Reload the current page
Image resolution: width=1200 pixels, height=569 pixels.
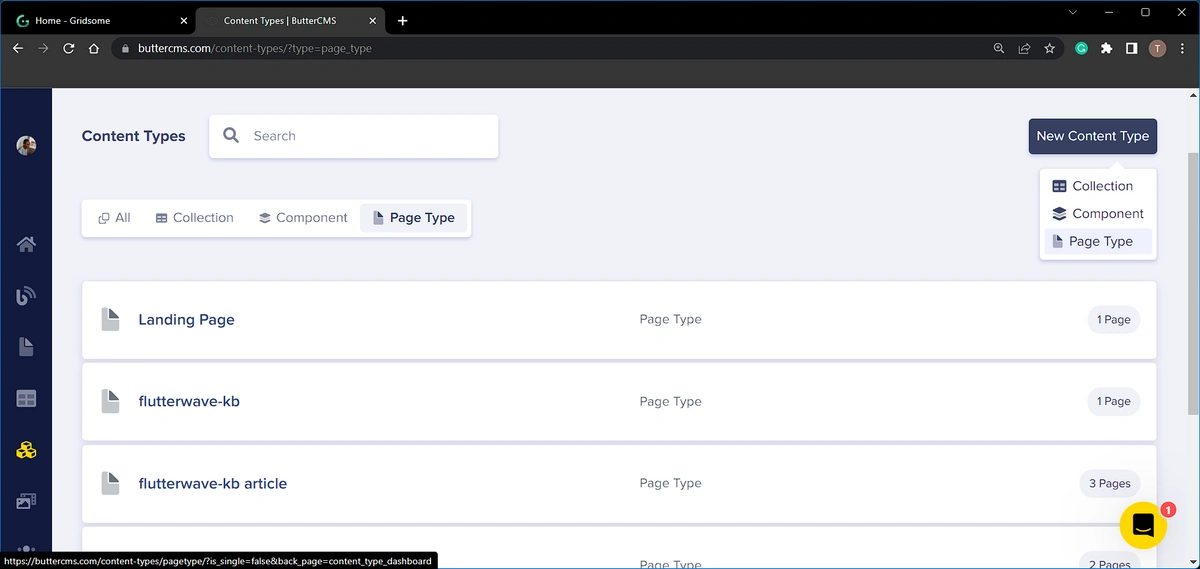pos(69,48)
